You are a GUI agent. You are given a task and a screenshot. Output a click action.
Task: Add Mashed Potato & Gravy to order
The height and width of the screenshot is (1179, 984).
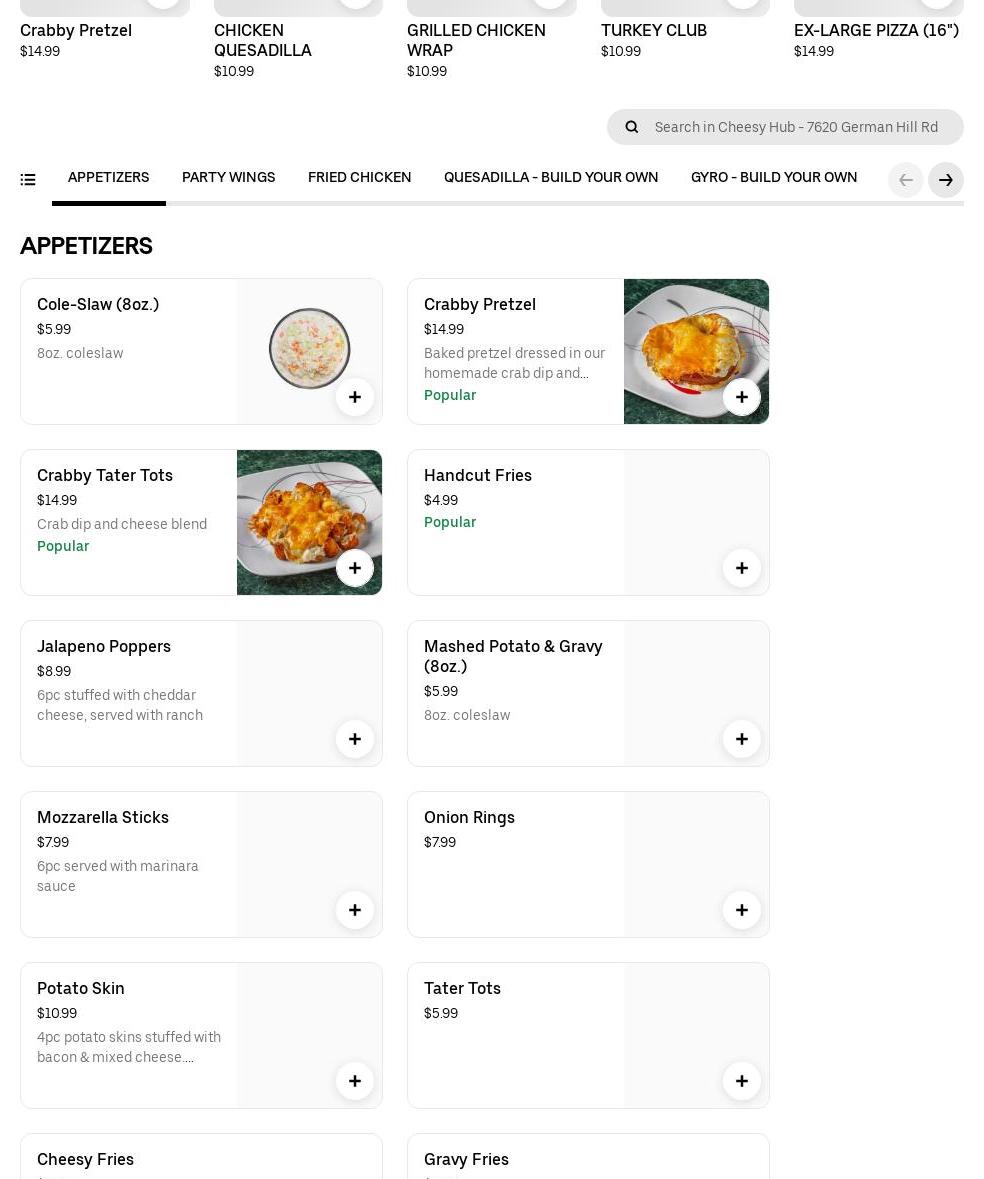pos(742,739)
